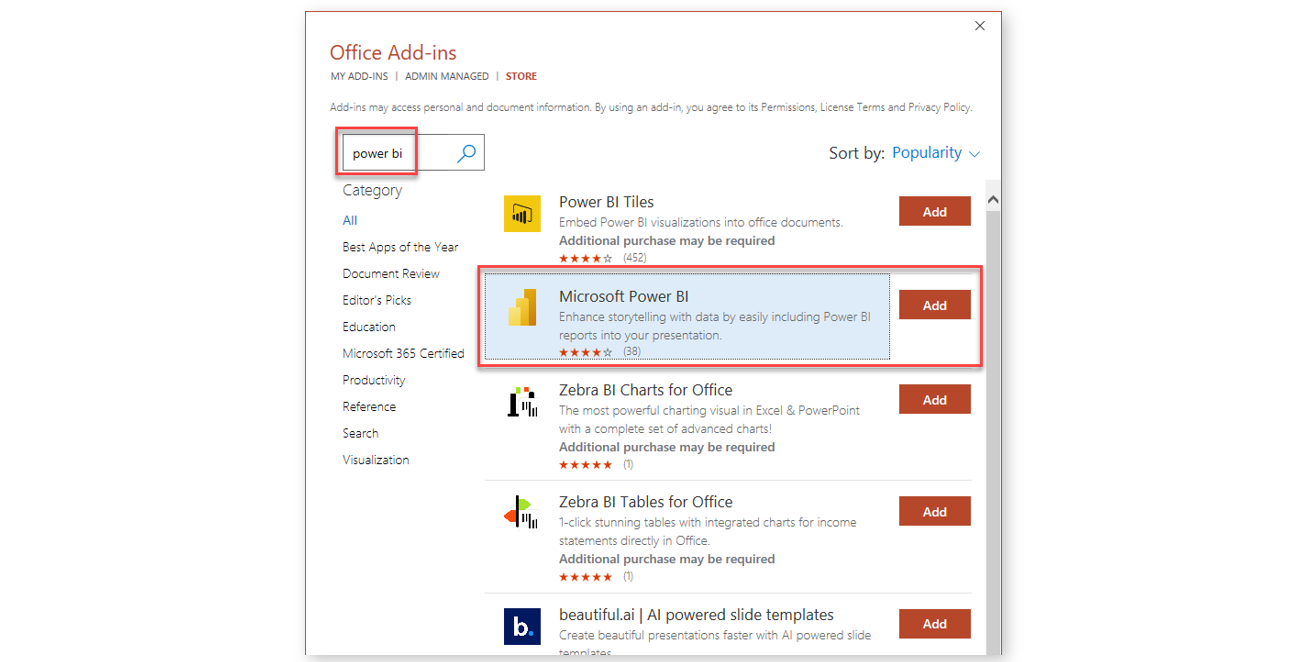Click the Zebra BI Charts icon
Image resolution: width=1311 pixels, height=662 pixels.
pos(522,401)
